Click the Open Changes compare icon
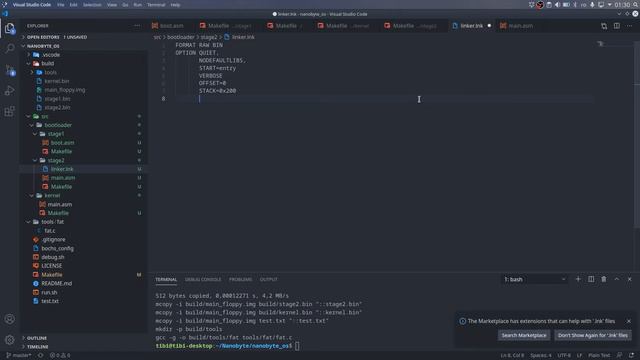This screenshot has height=360, width=640. click(x=604, y=26)
